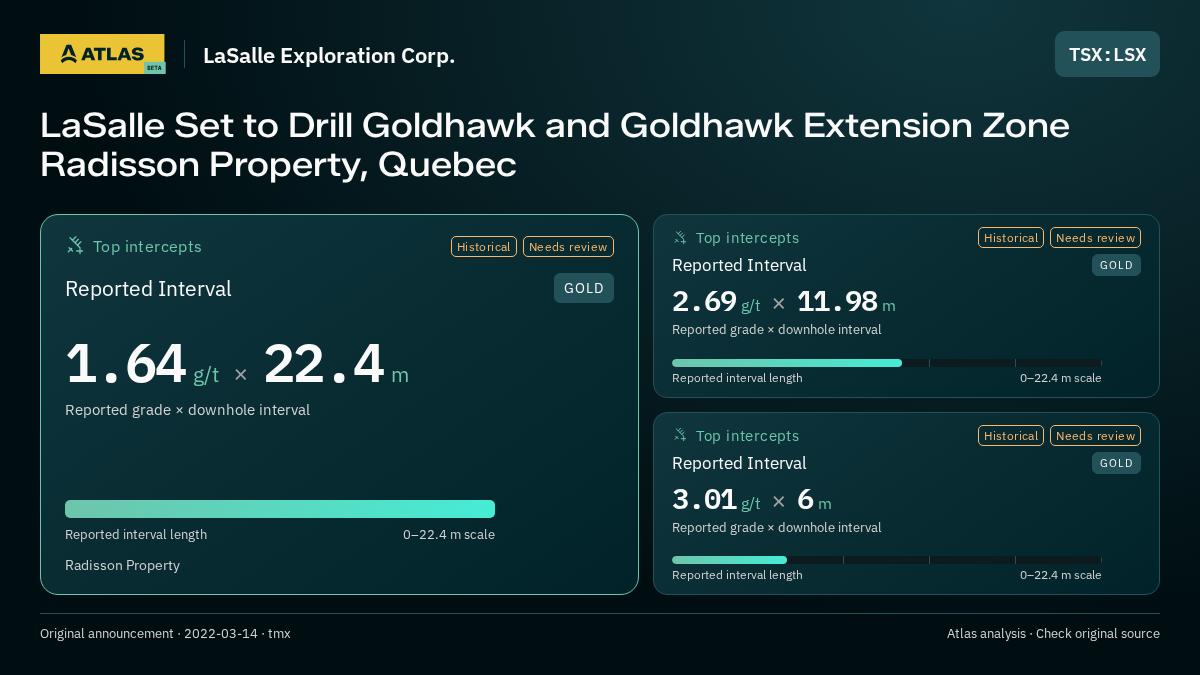Click the Historical tag on the 1.64 g/t card
The image size is (1200, 675).
pyautogui.click(x=484, y=247)
